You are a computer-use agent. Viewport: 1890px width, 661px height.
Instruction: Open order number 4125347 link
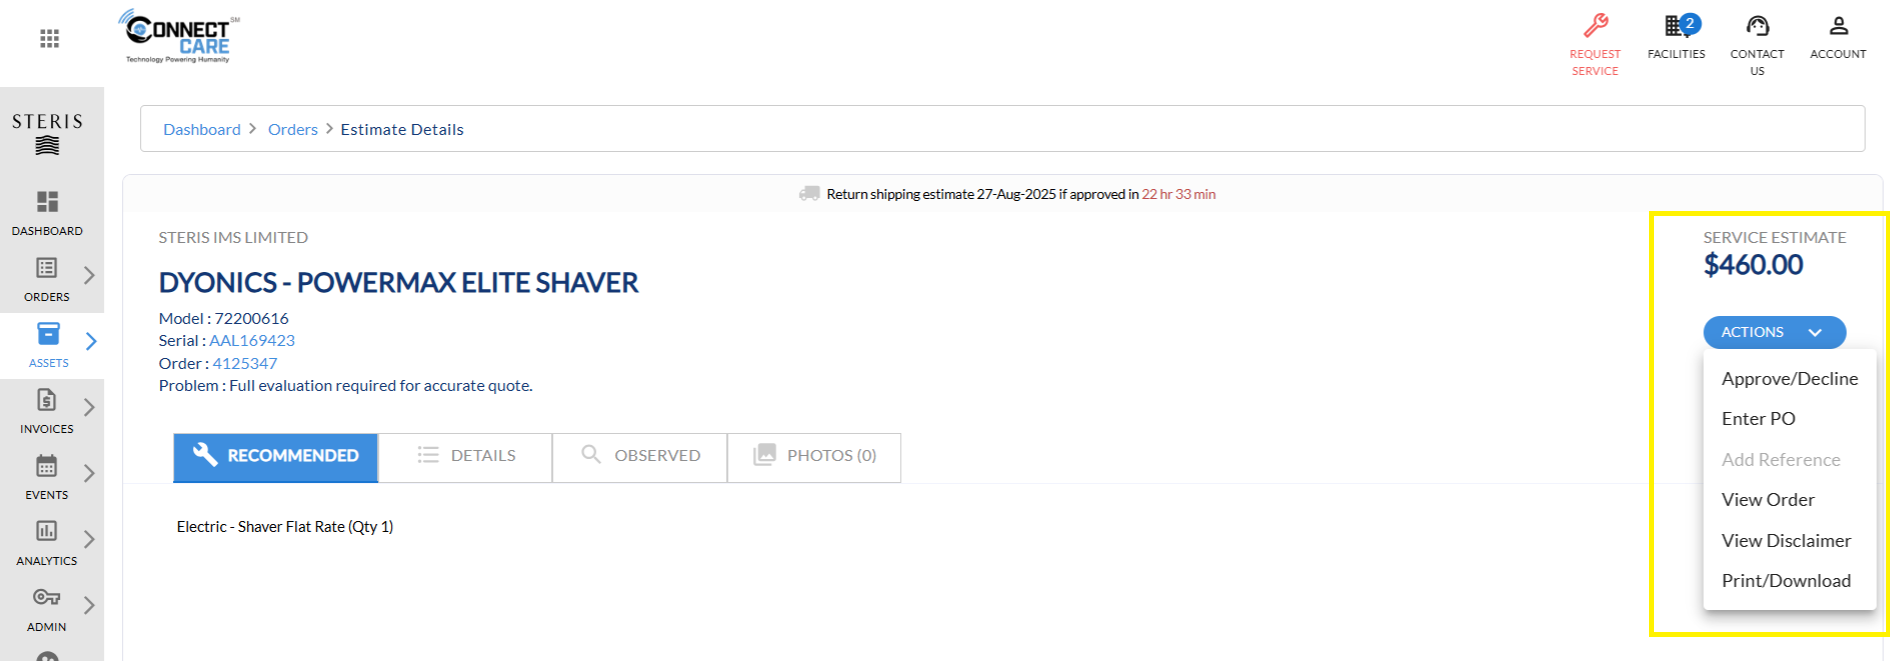tap(245, 363)
